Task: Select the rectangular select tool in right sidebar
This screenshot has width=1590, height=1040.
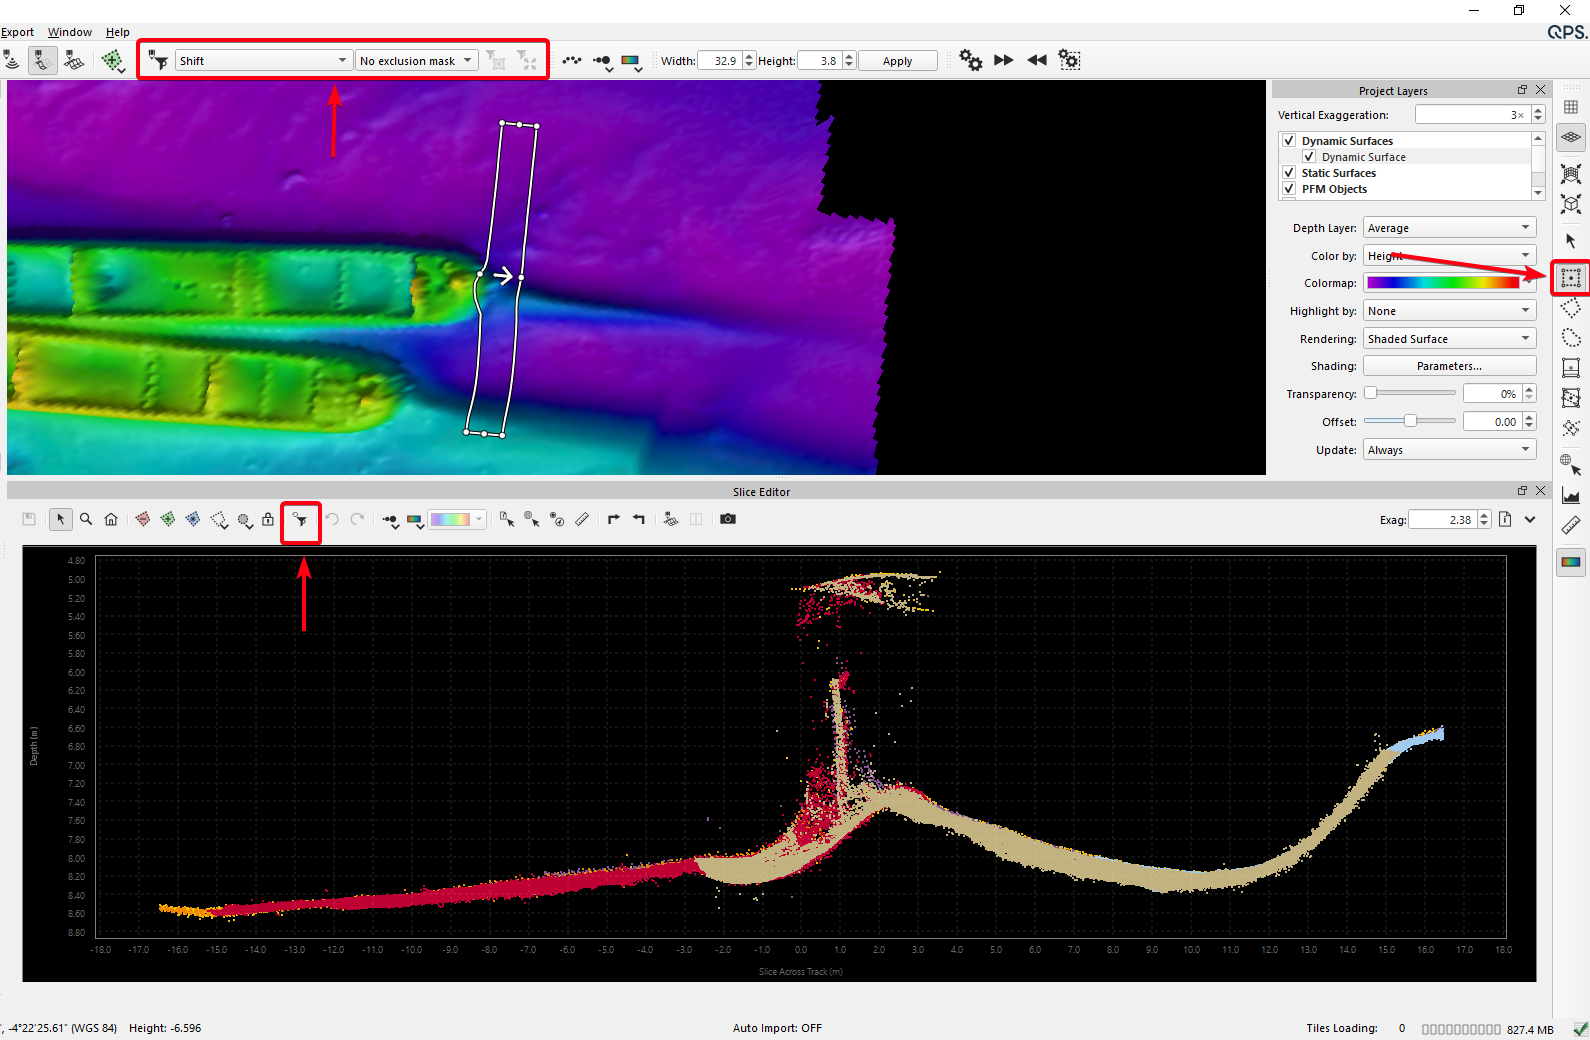Action: tap(1571, 278)
